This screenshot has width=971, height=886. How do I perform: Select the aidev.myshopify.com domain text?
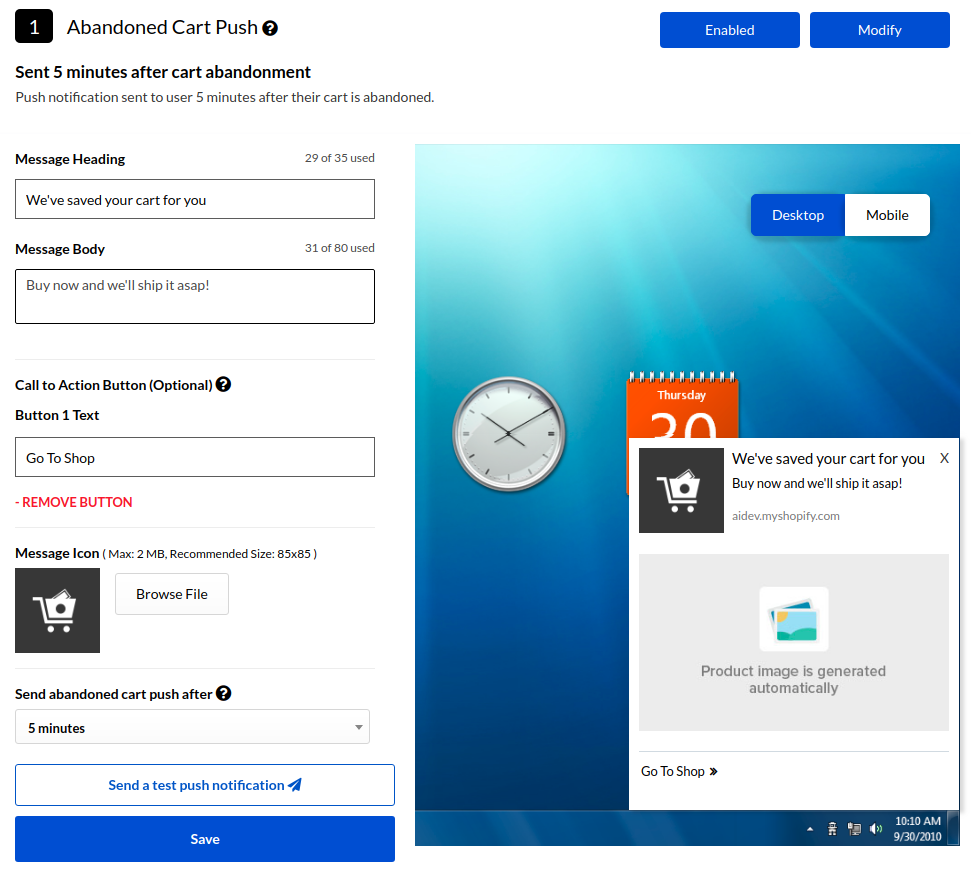[785, 516]
